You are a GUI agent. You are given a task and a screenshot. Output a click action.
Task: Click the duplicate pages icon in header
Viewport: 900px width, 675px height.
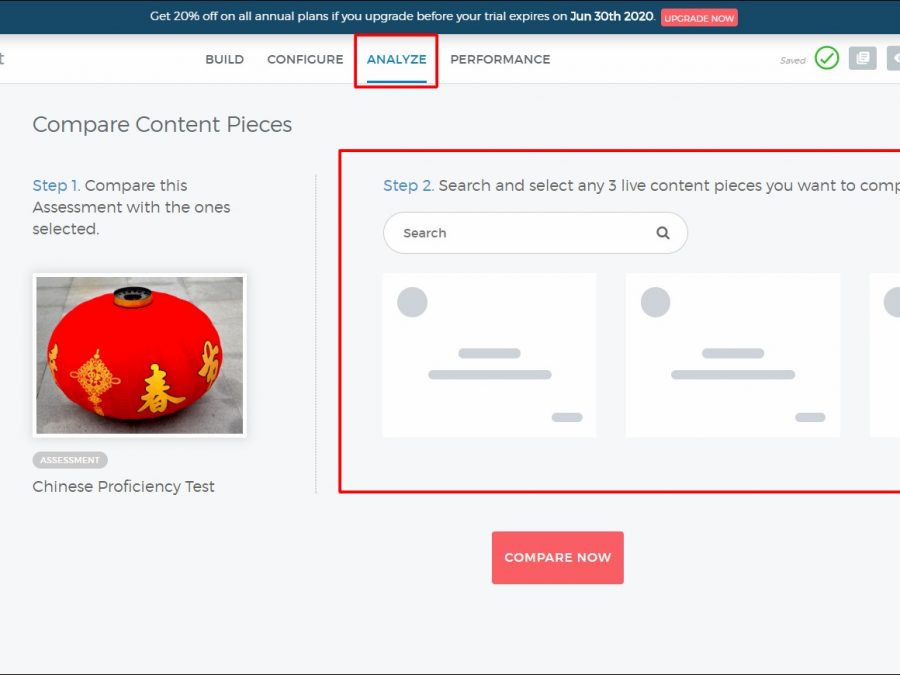coord(862,59)
